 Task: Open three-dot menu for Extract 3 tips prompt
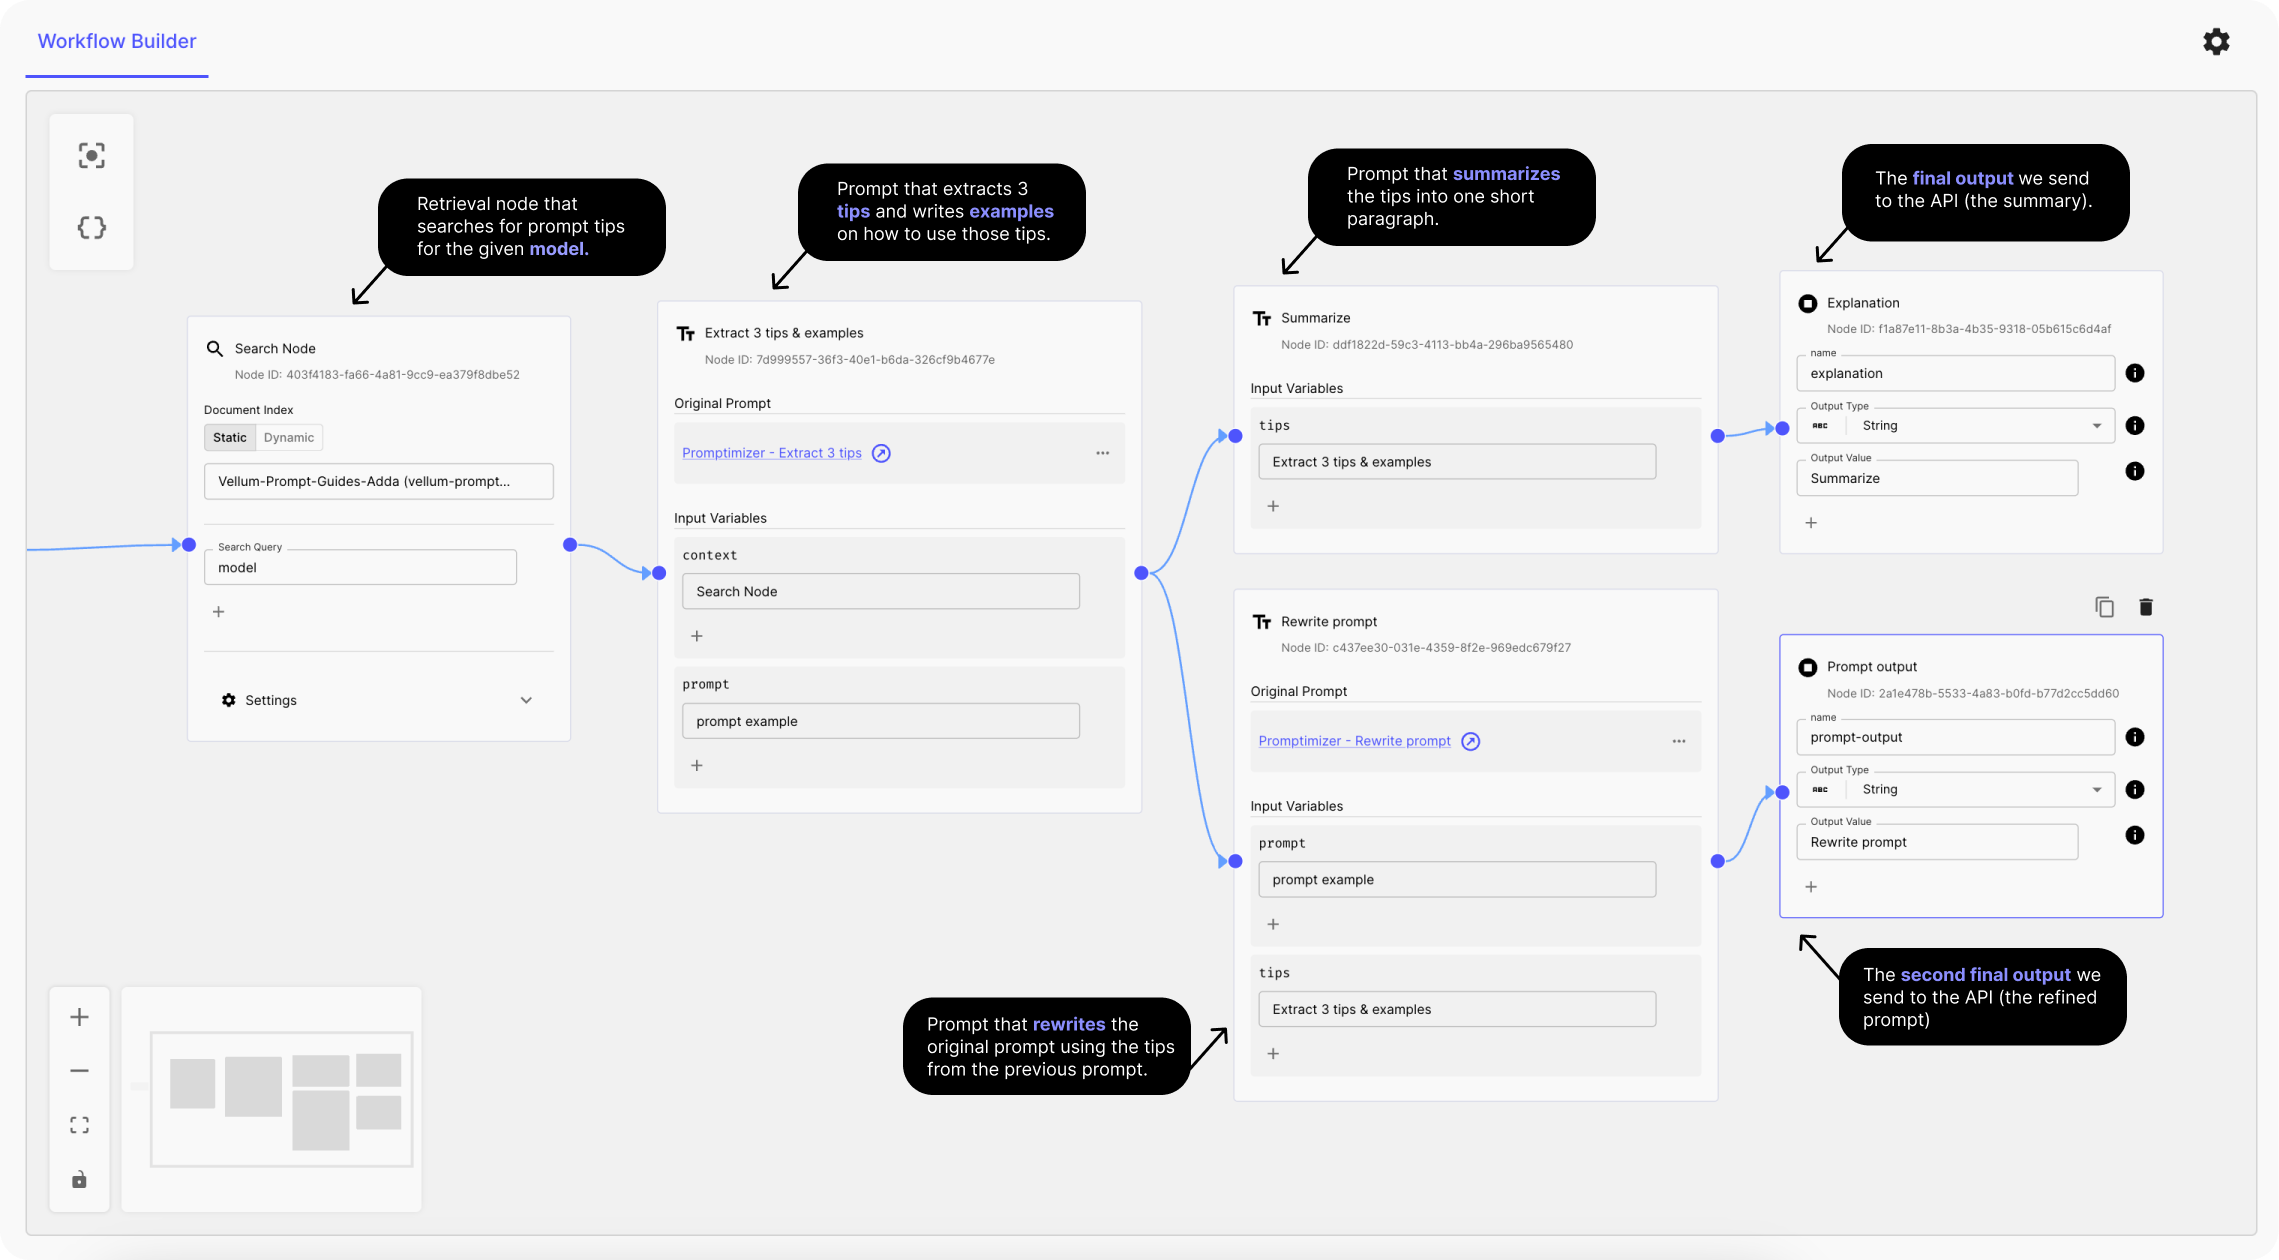pos(1102,453)
